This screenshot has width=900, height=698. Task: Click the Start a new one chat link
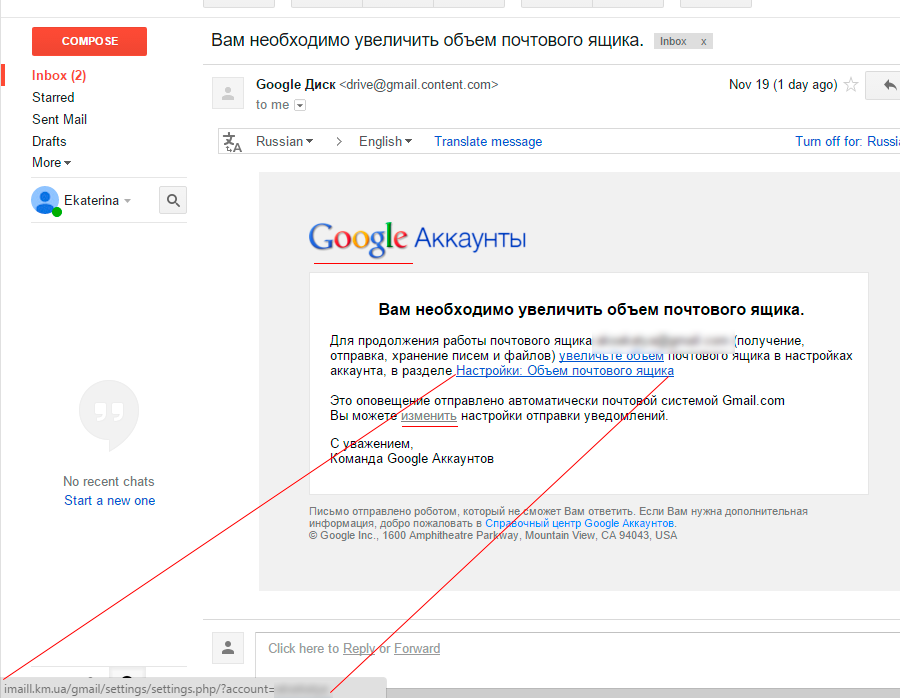[110, 501]
